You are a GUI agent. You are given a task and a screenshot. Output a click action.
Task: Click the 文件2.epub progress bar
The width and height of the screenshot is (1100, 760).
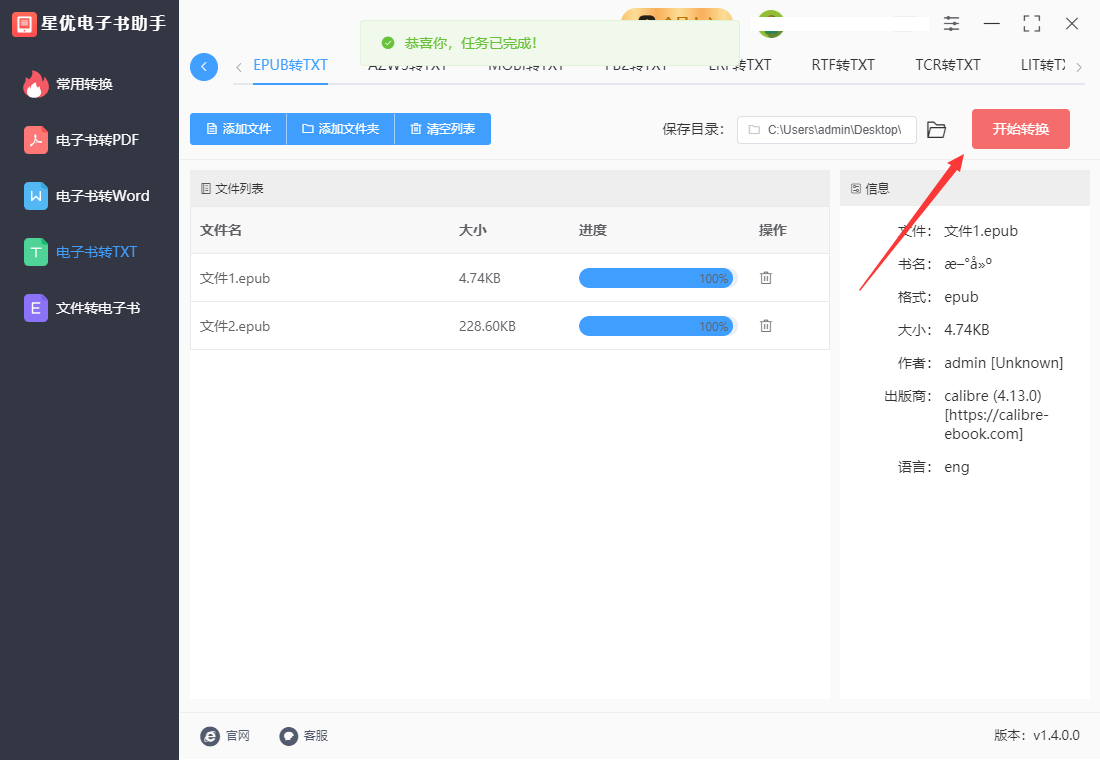coord(657,326)
